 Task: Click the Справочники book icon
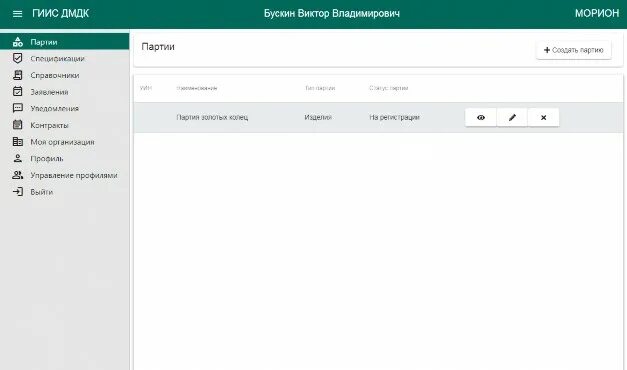click(x=18, y=75)
